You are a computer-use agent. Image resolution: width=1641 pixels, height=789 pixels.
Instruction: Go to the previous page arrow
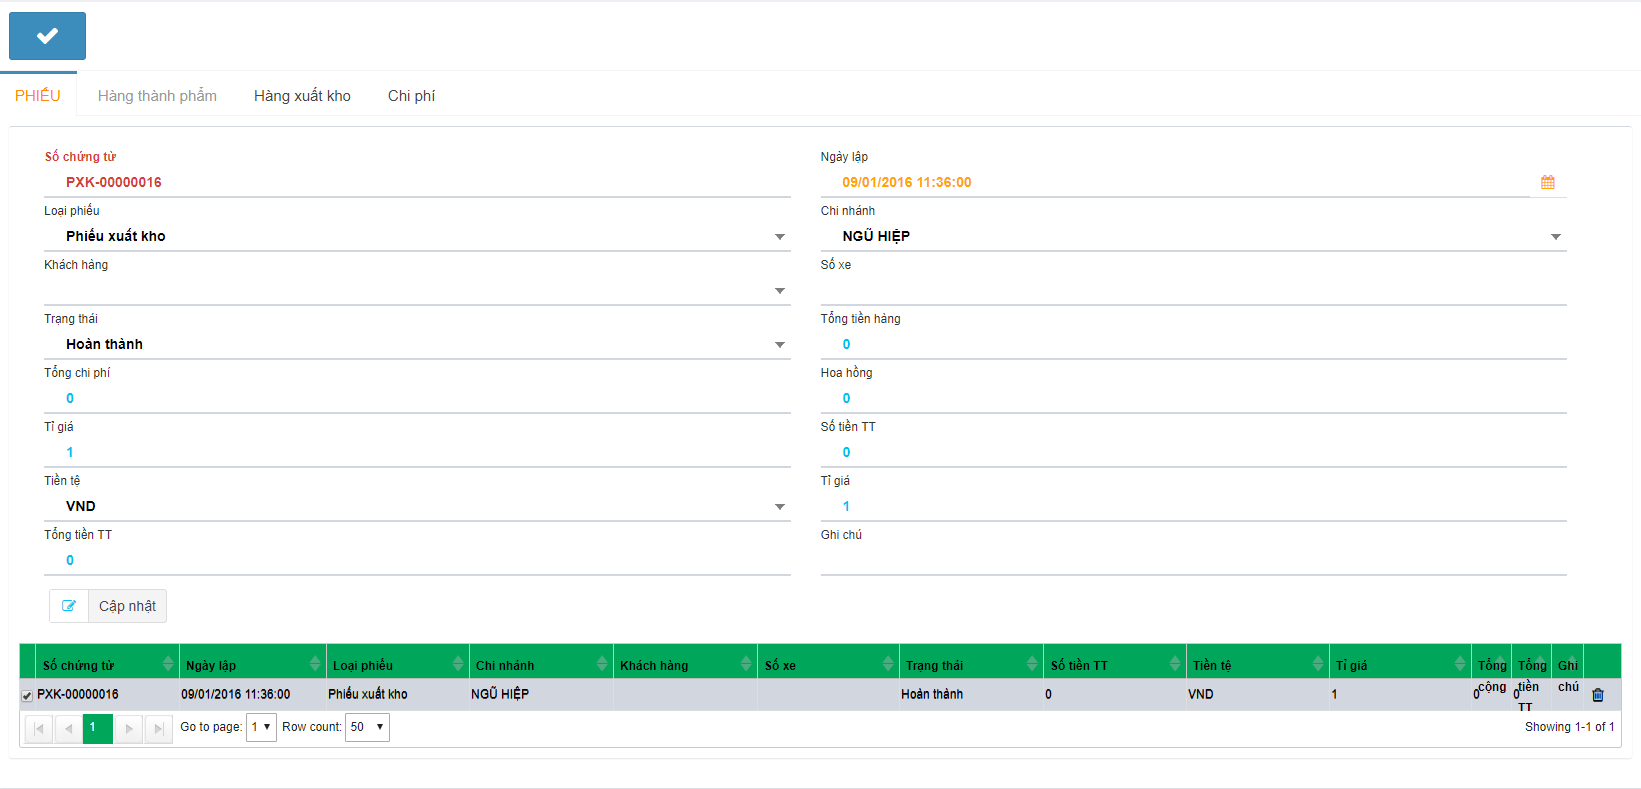point(68,728)
